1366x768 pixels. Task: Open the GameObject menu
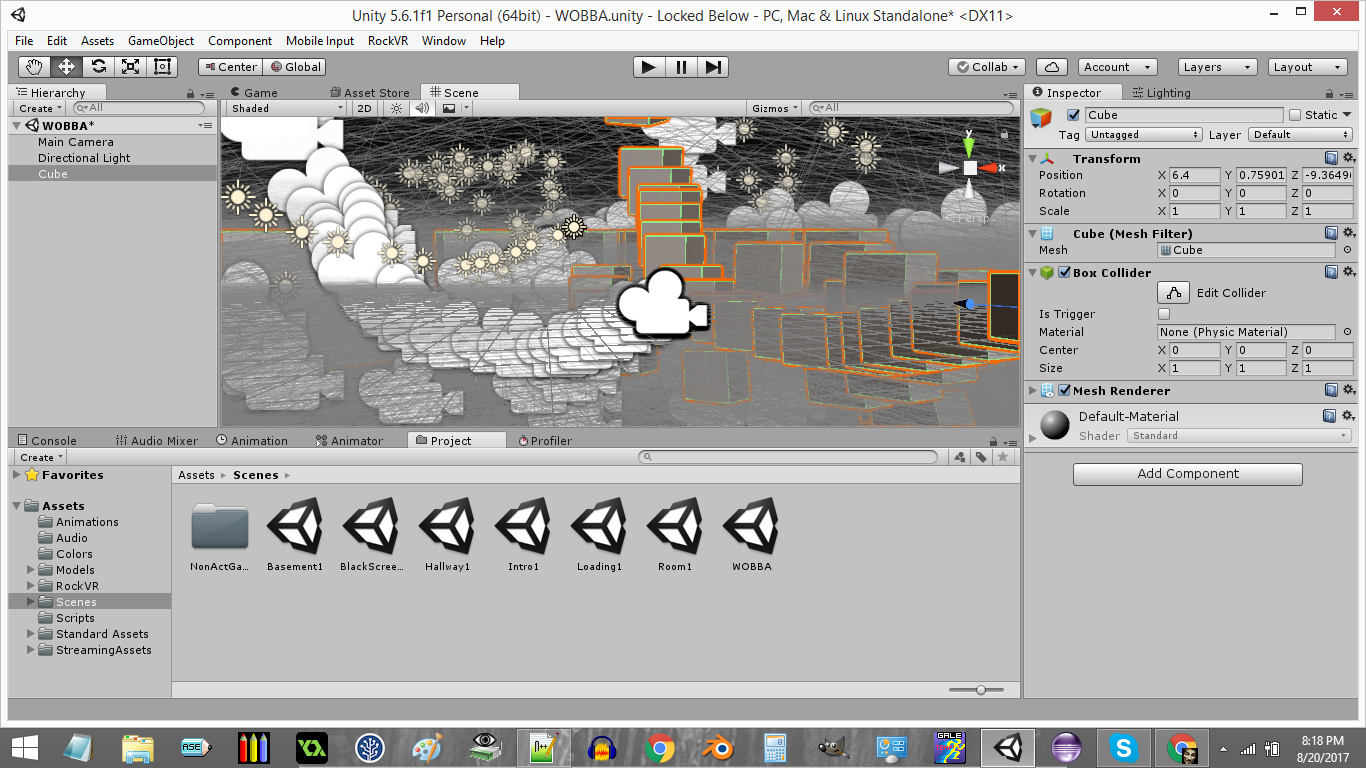point(161,41)
